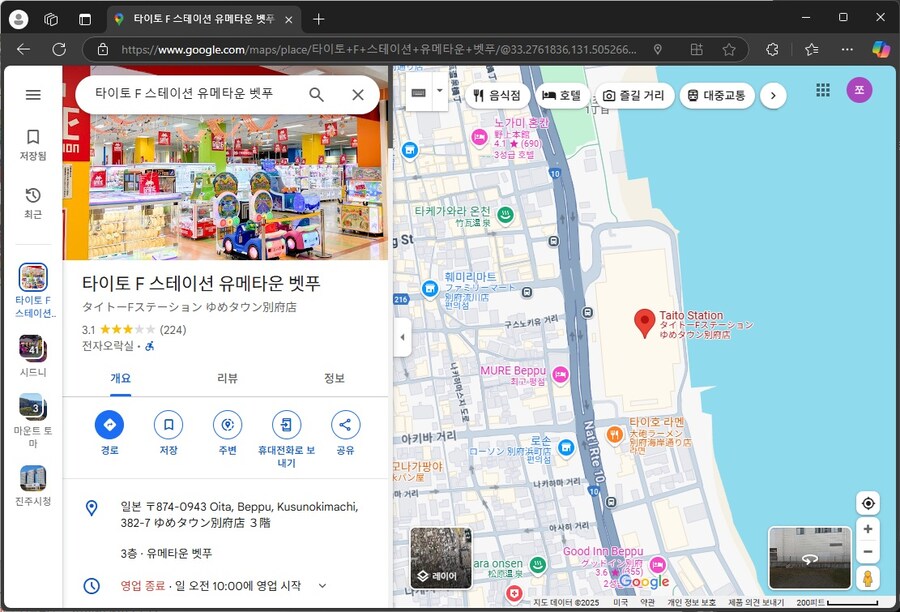This screenshot has width=900, height=612.
Task: Open the input tools dropdown arrow
Action: coord(440,91)
